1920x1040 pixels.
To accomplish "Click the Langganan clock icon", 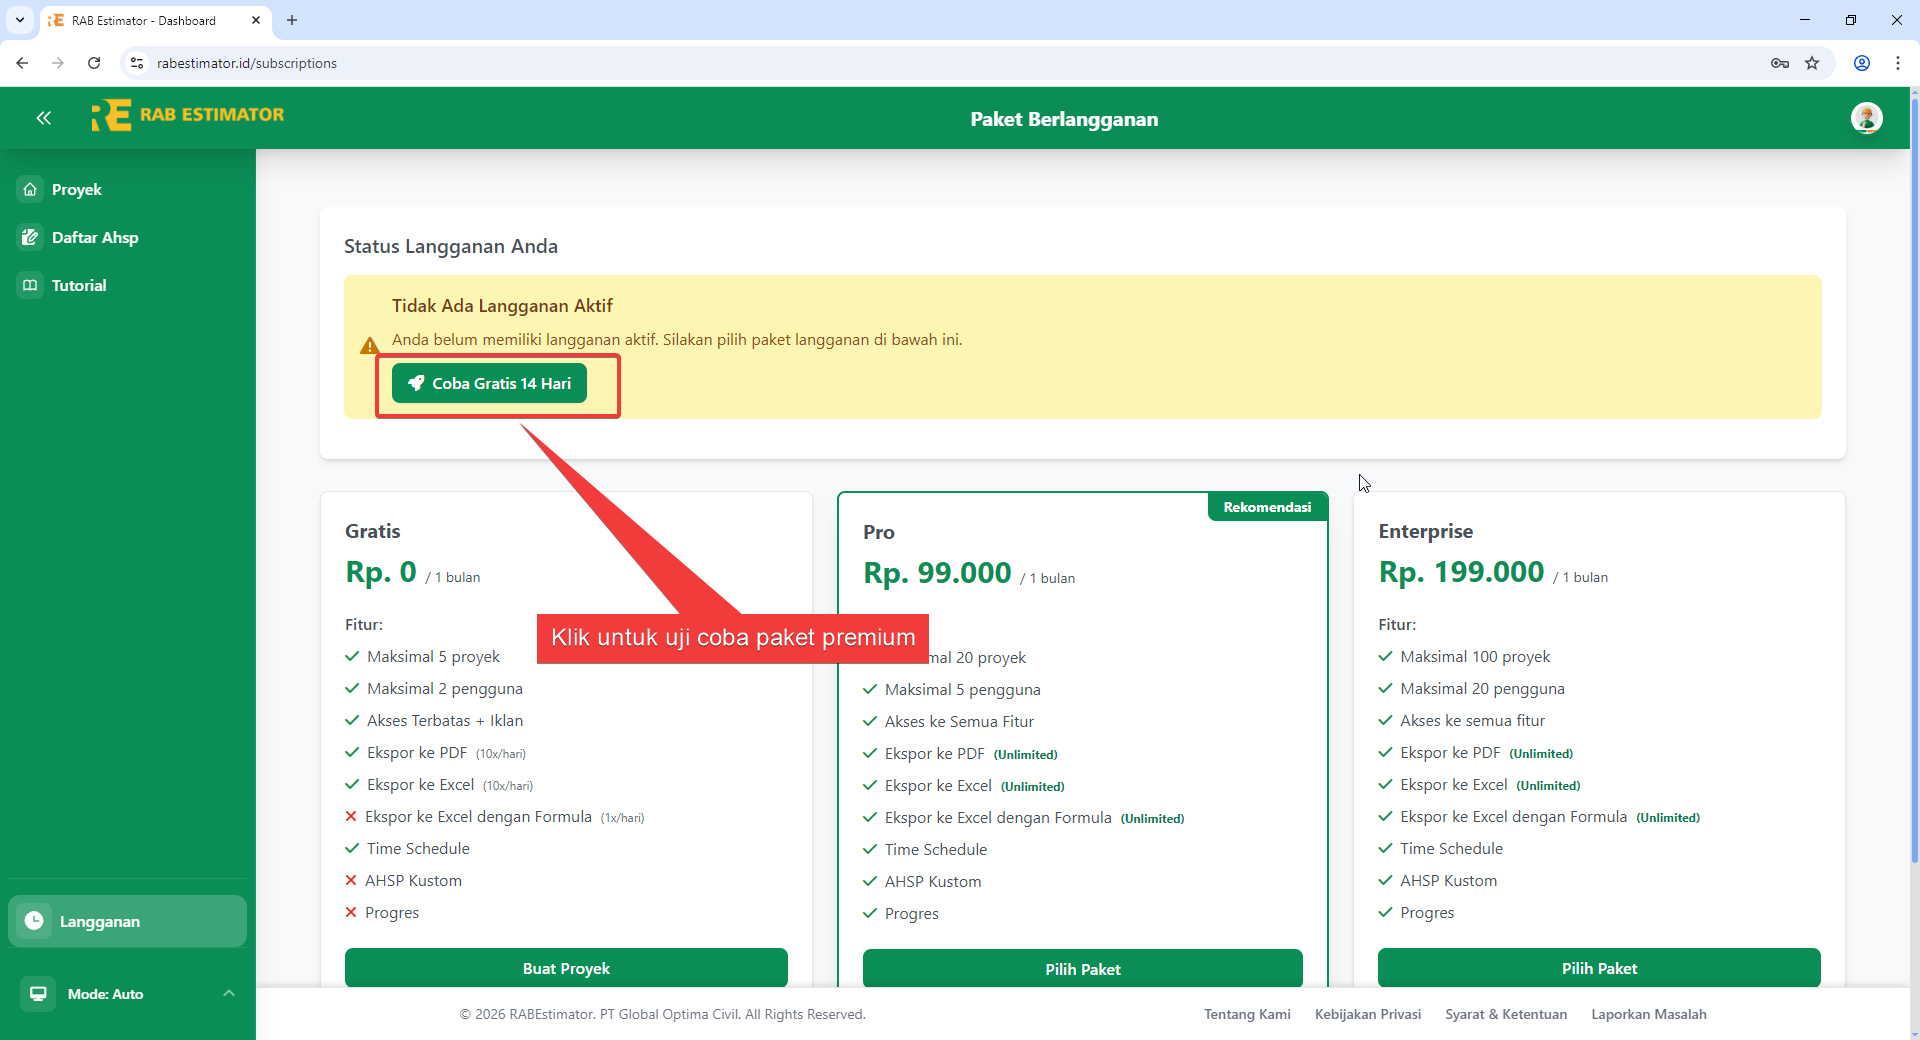I will click(35, 921).
